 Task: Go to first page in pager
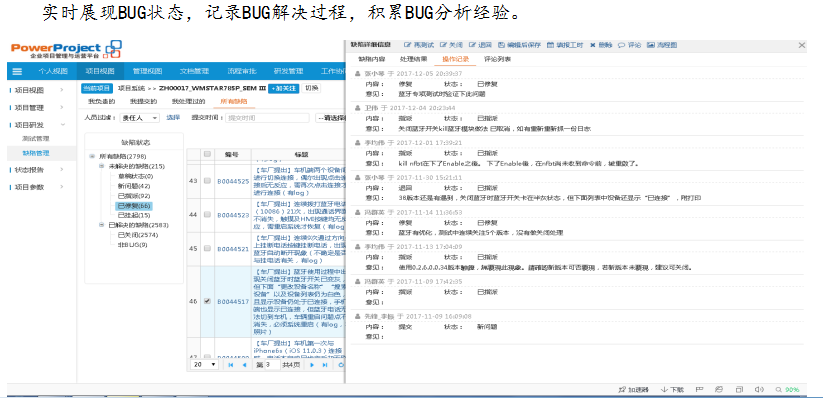pyautogui.click(x=231, y=364)
